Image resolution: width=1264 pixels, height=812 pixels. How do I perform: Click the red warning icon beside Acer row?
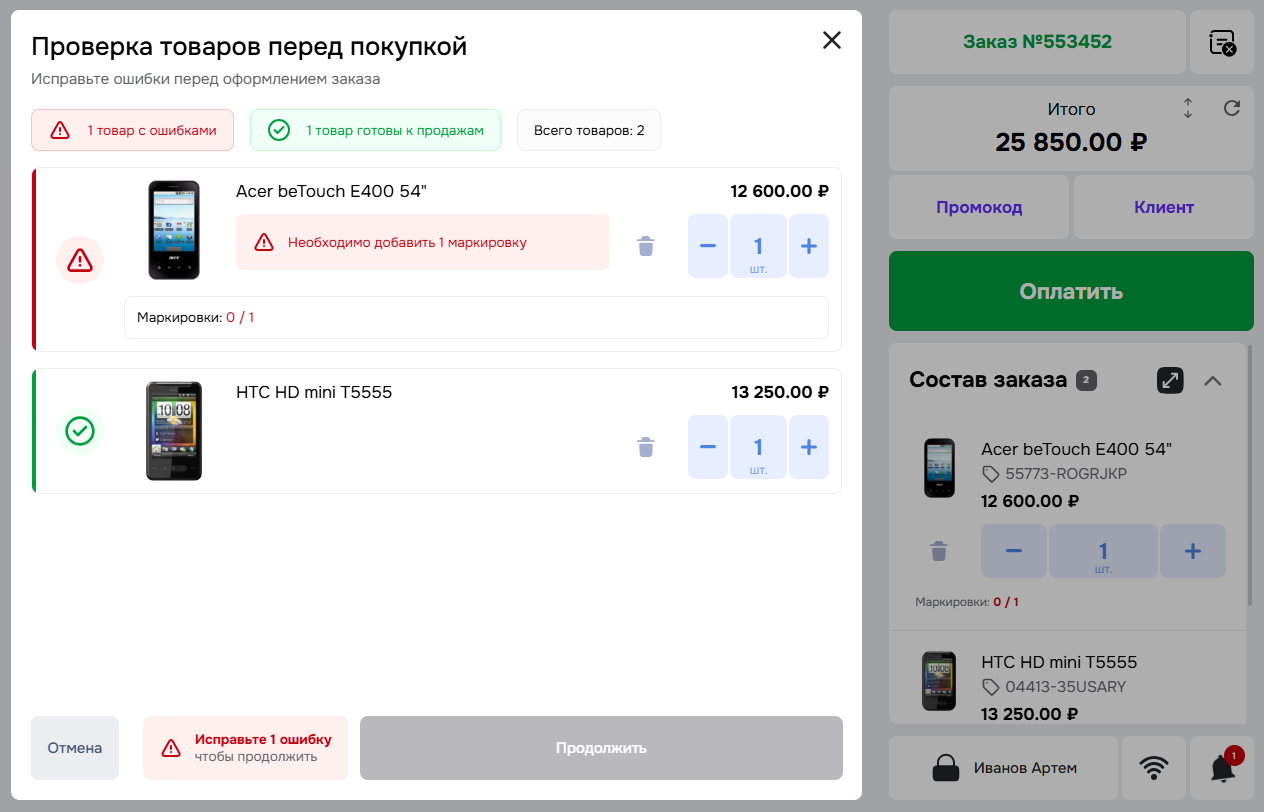(x=80, y=260)
